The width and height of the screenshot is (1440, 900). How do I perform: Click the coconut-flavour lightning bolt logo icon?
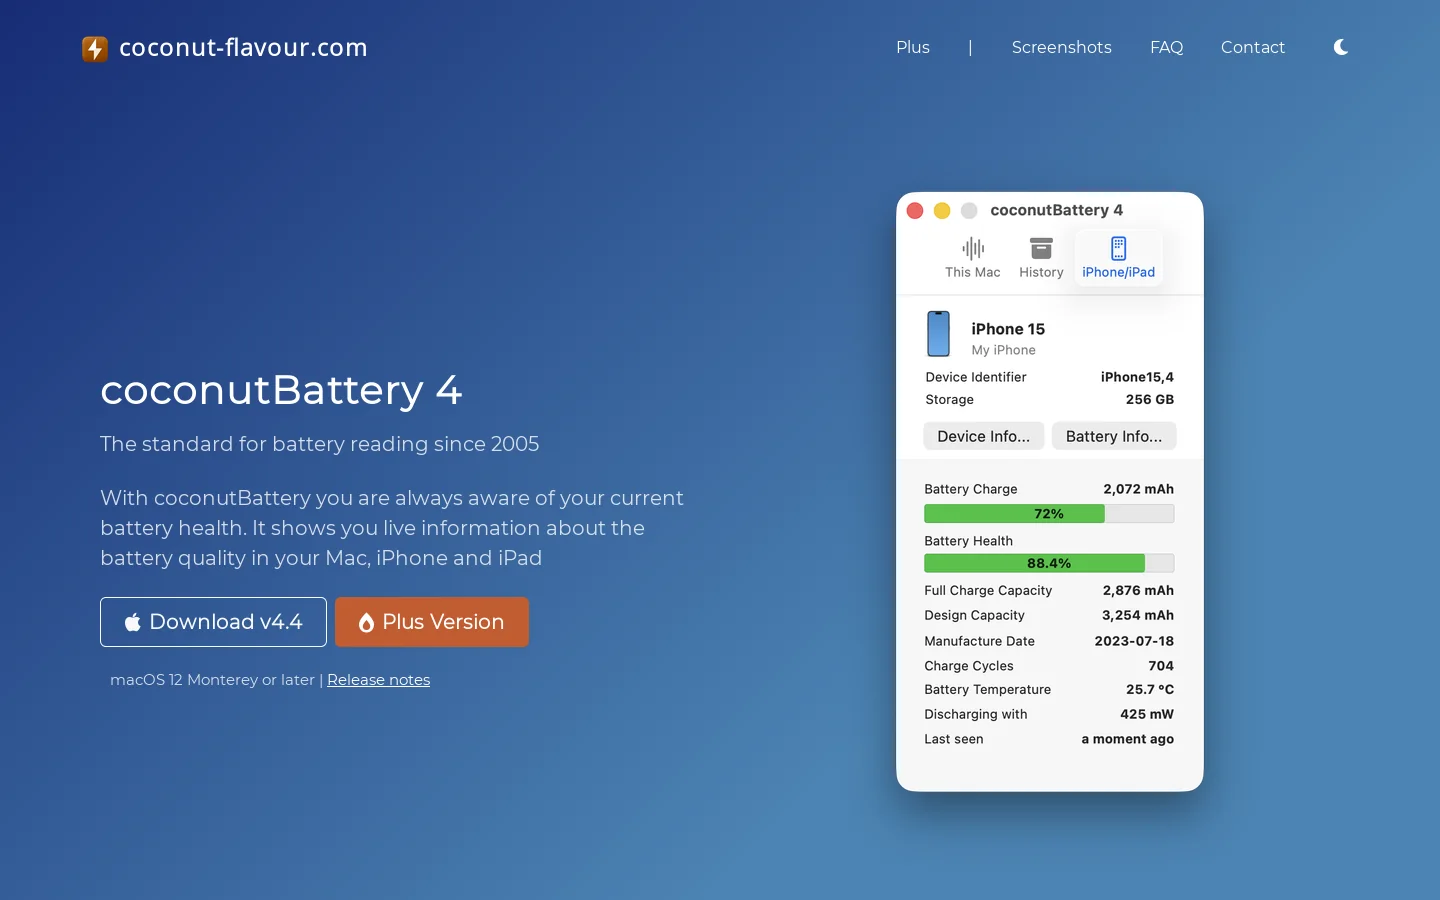click(x=95, y=48)
